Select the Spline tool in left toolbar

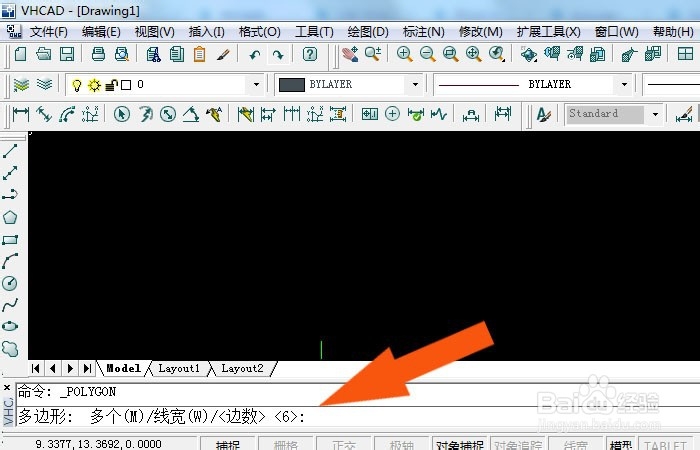[x=10, y=305]
